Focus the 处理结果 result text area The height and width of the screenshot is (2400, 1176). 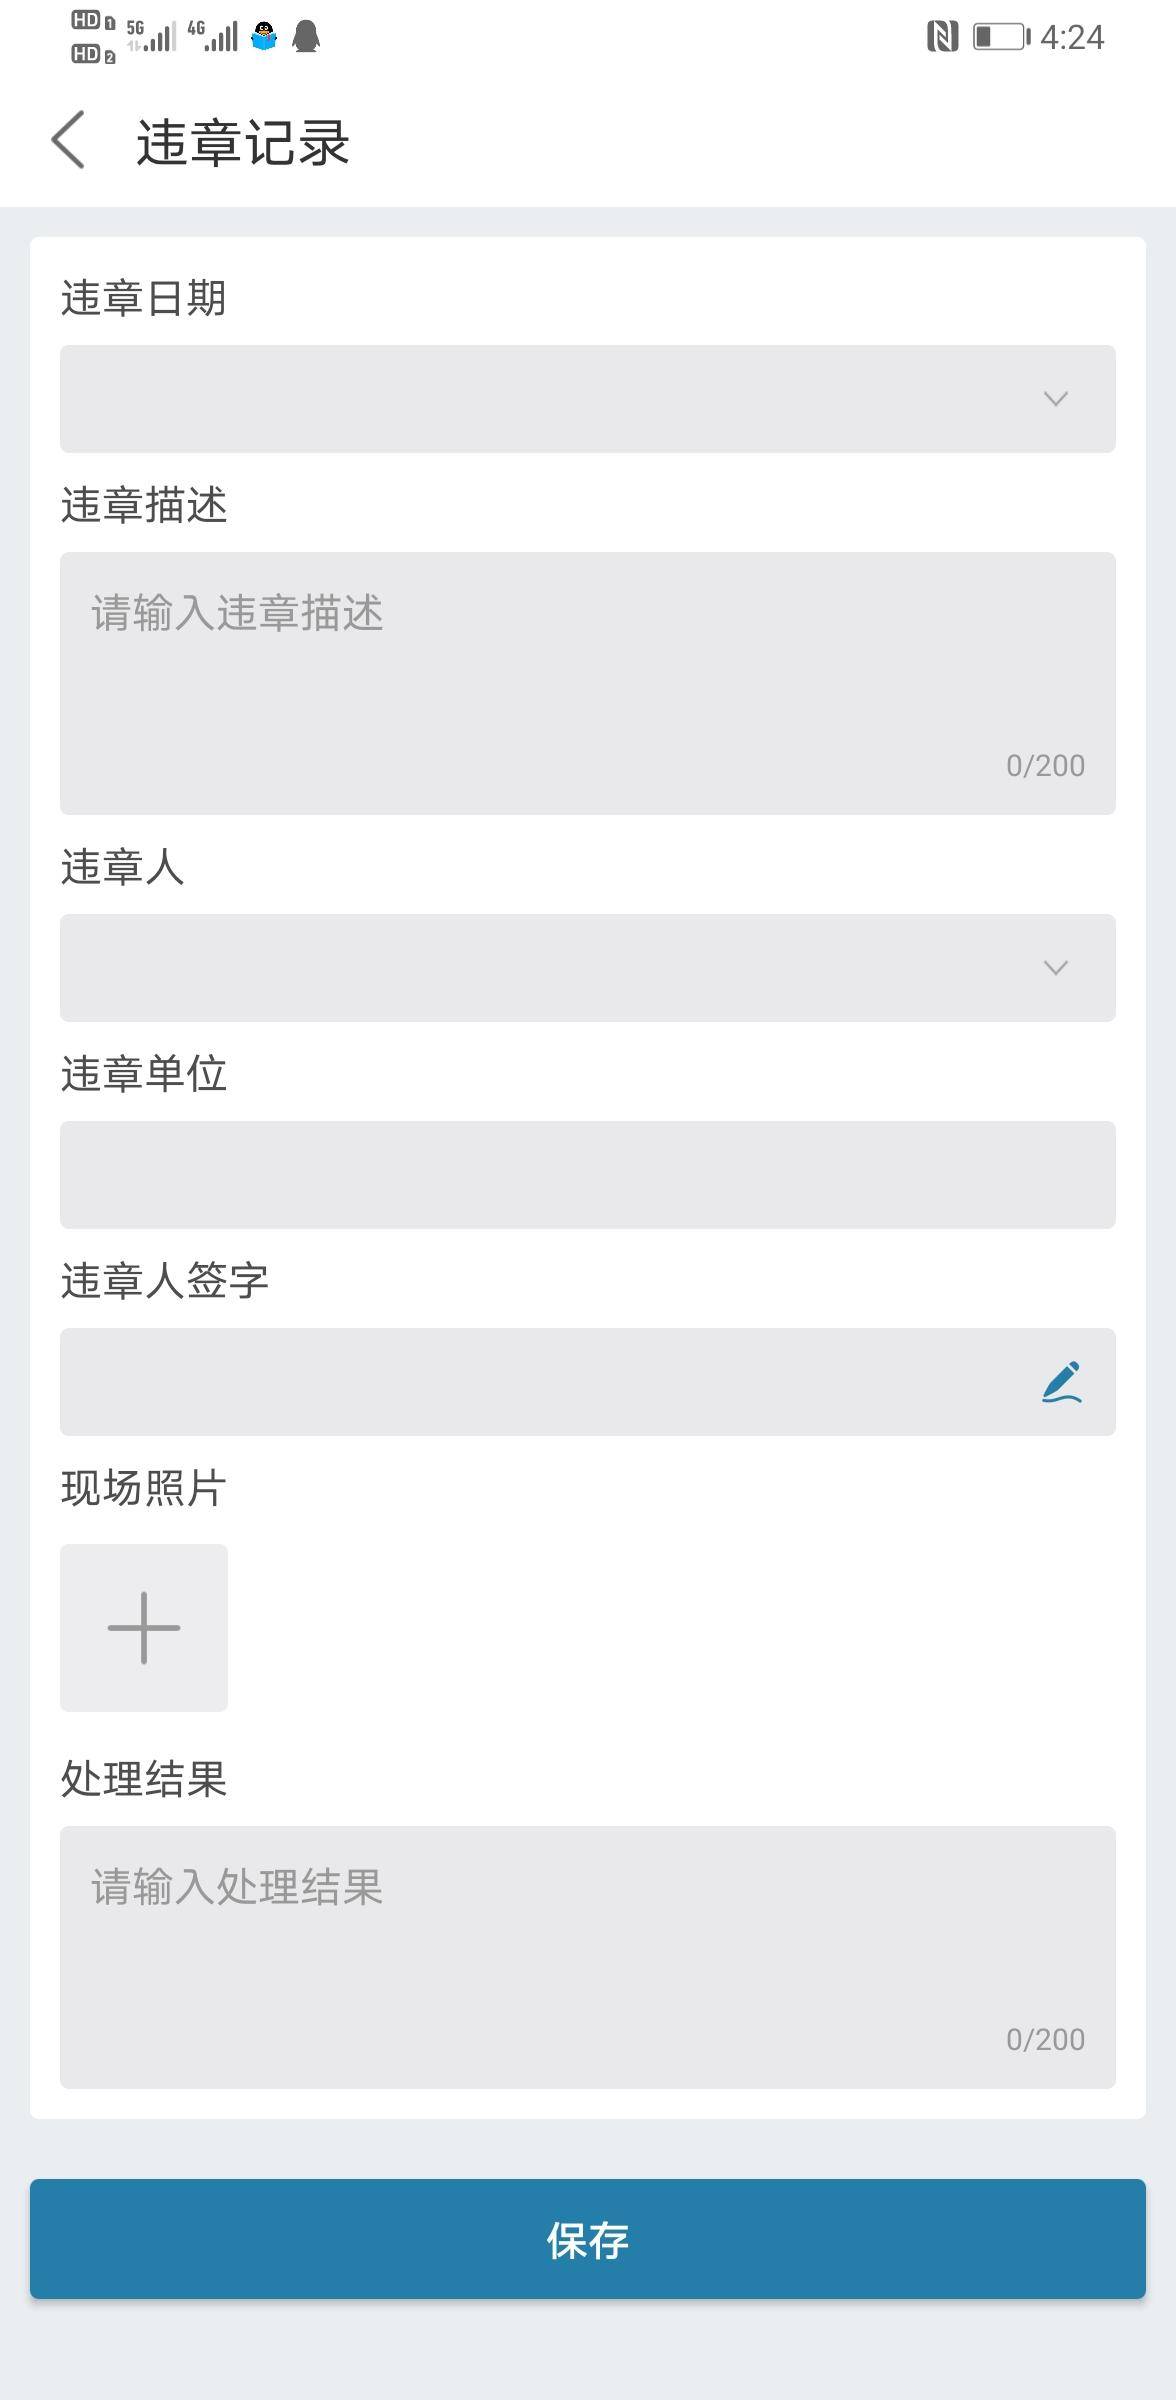[588, 1957]
